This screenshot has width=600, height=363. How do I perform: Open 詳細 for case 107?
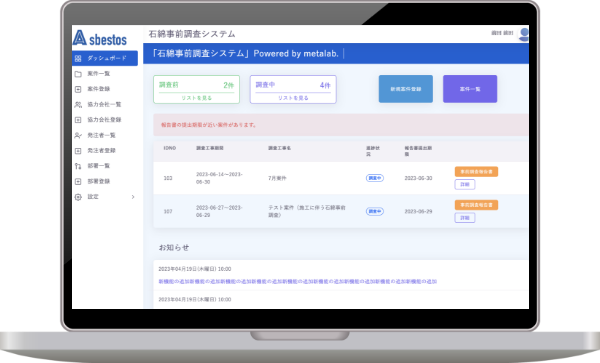(x=465, y=218)
